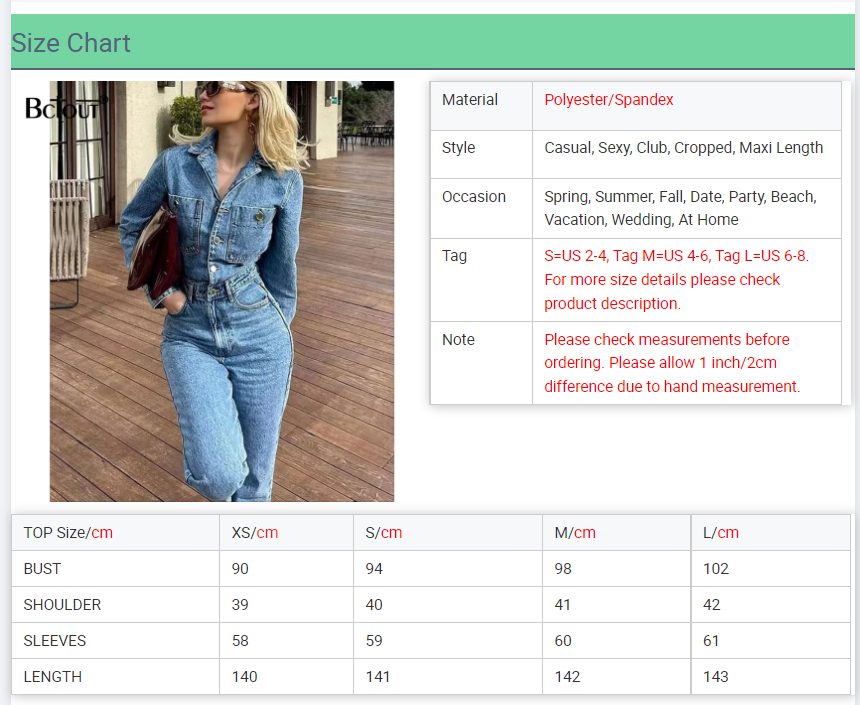Select the S/cm column header

(384, 533)
